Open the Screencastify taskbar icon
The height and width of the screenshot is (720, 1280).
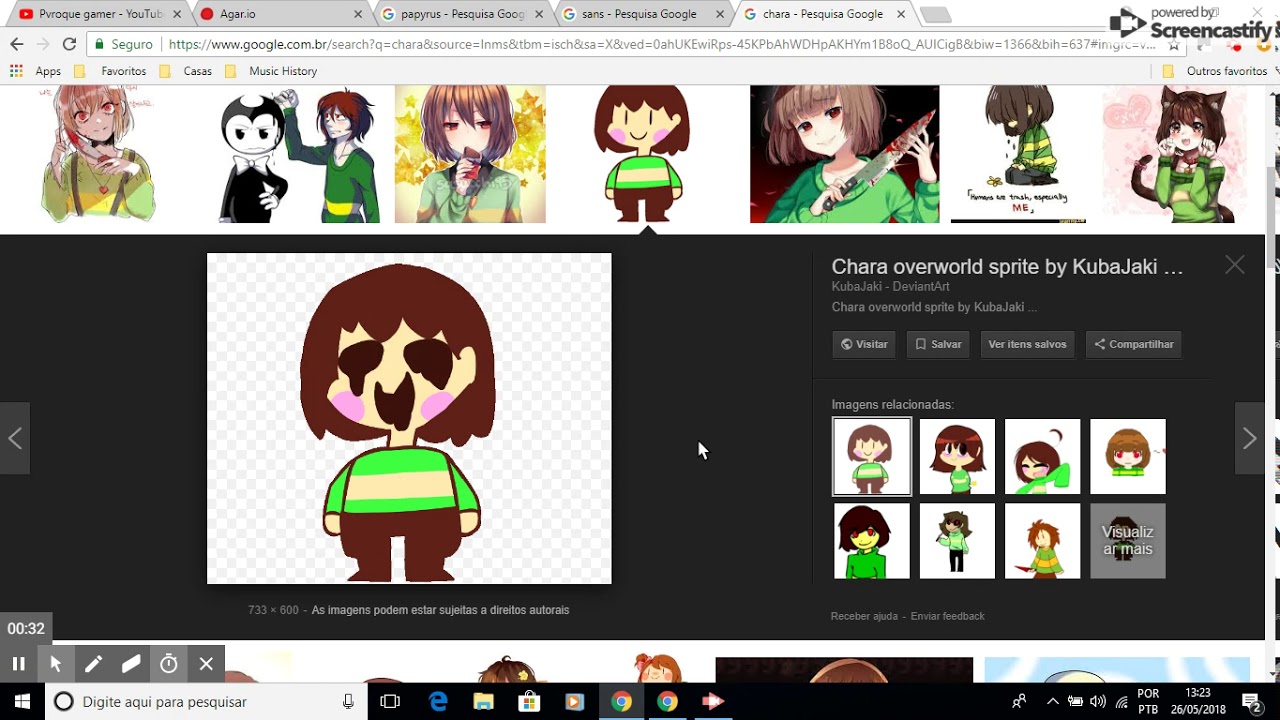[713, 701]
